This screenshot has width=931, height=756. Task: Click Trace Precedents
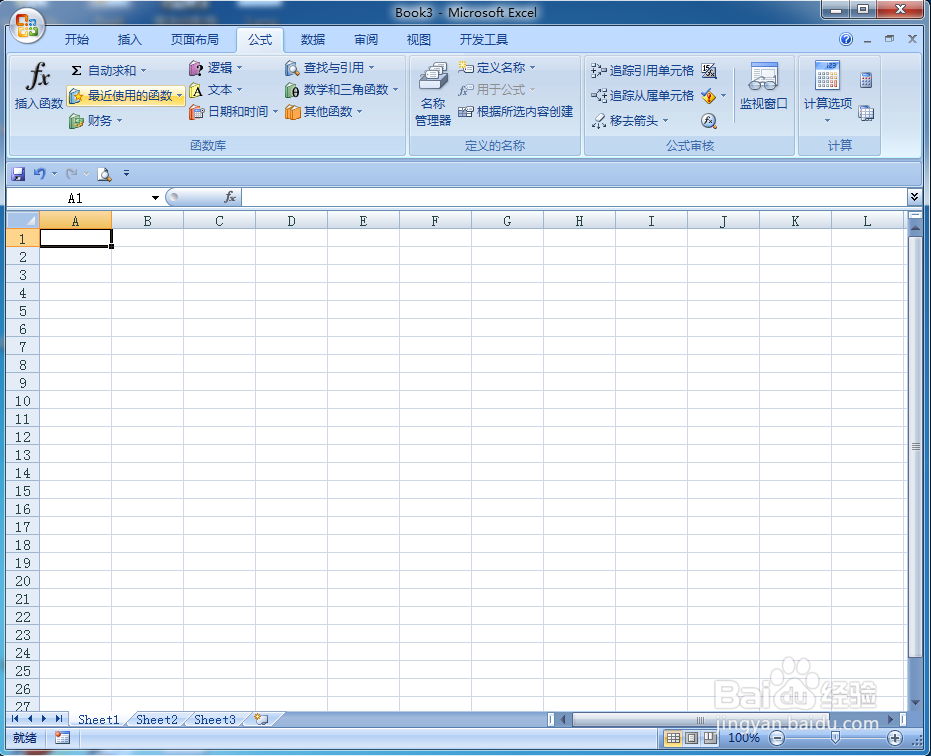click(x=642, y=71)
